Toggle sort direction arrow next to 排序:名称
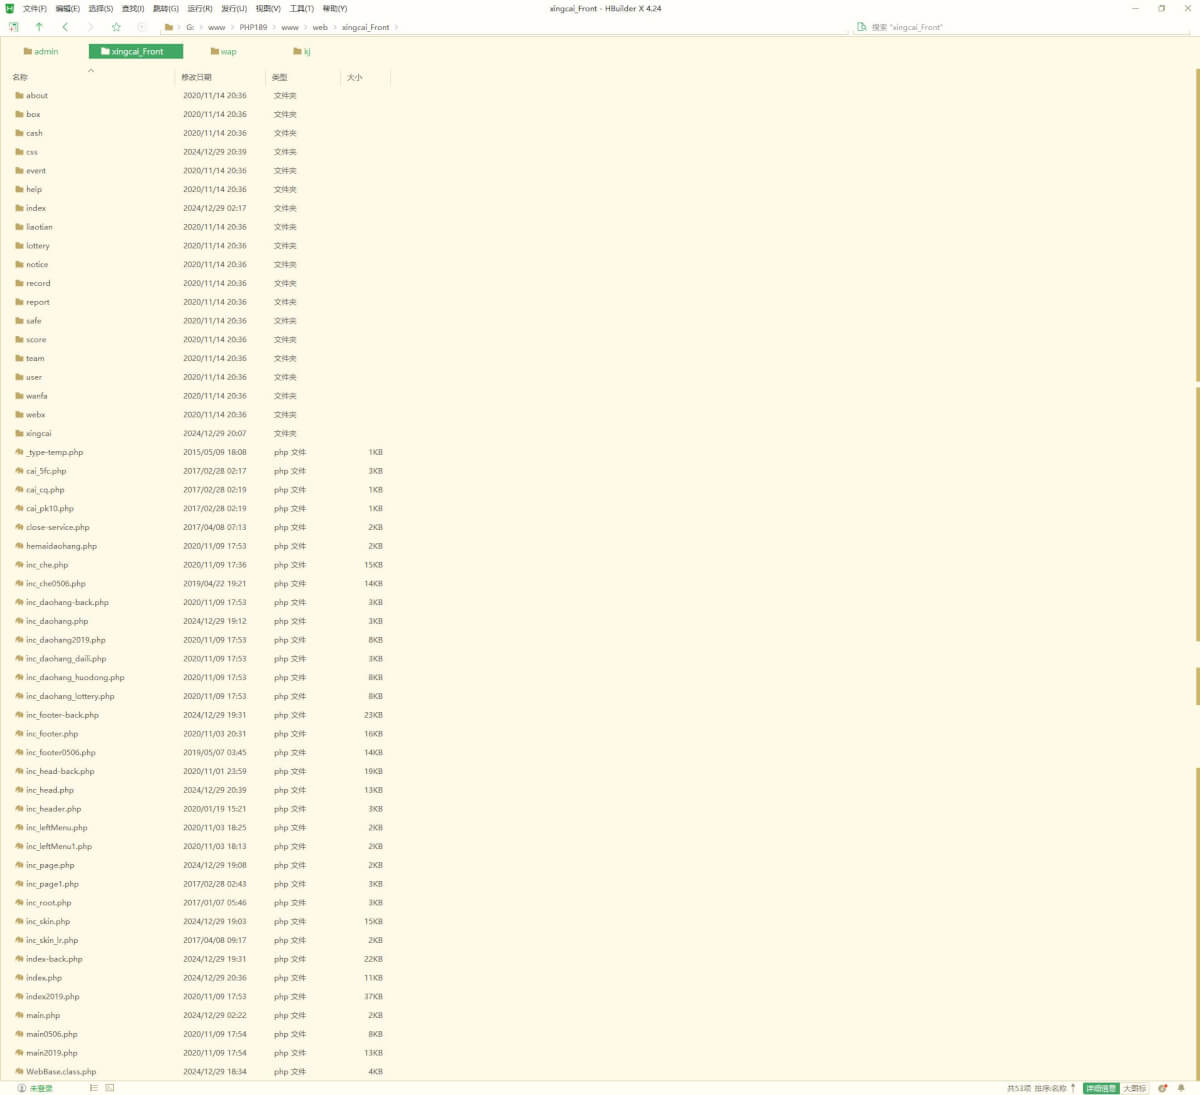Screen dimensions: 1200x1095 point(1073,1088)
